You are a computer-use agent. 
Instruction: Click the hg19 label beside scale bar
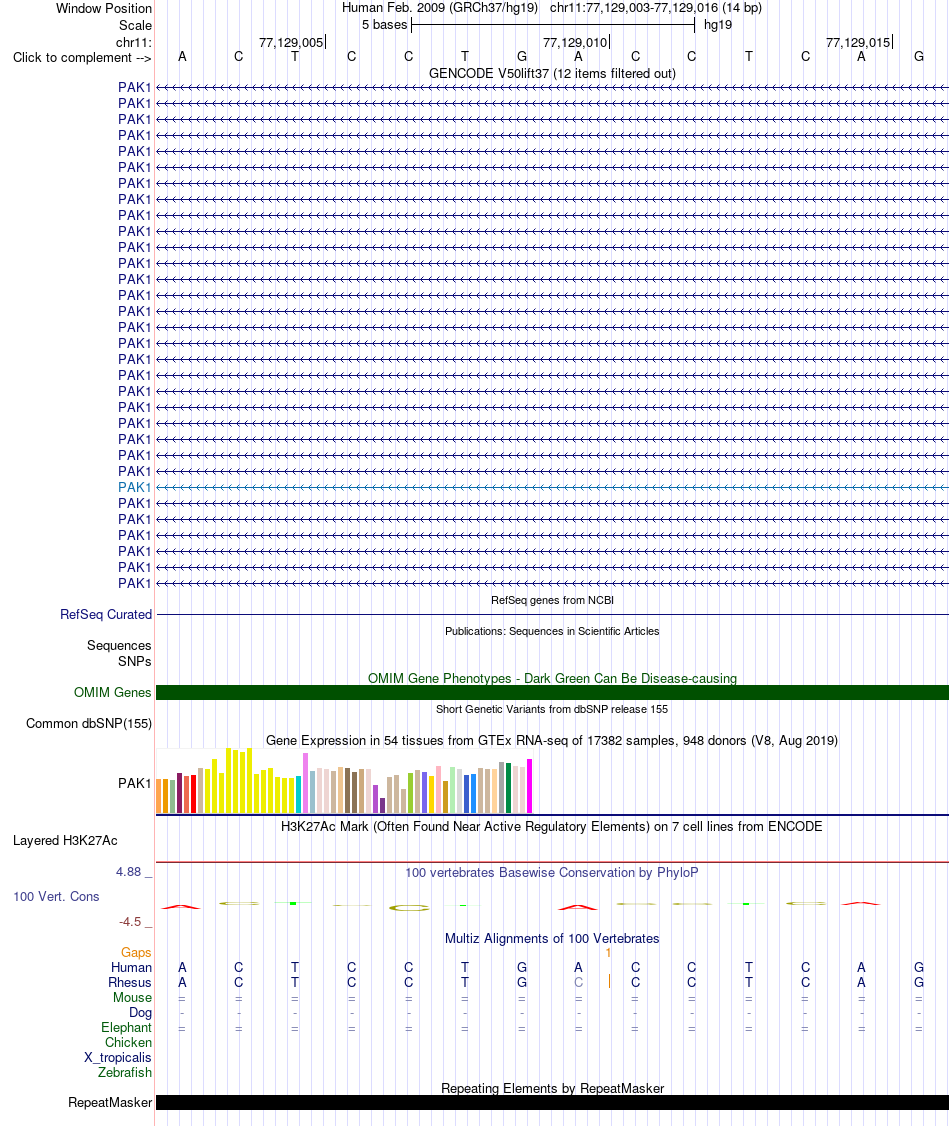[x=718, y=25]
